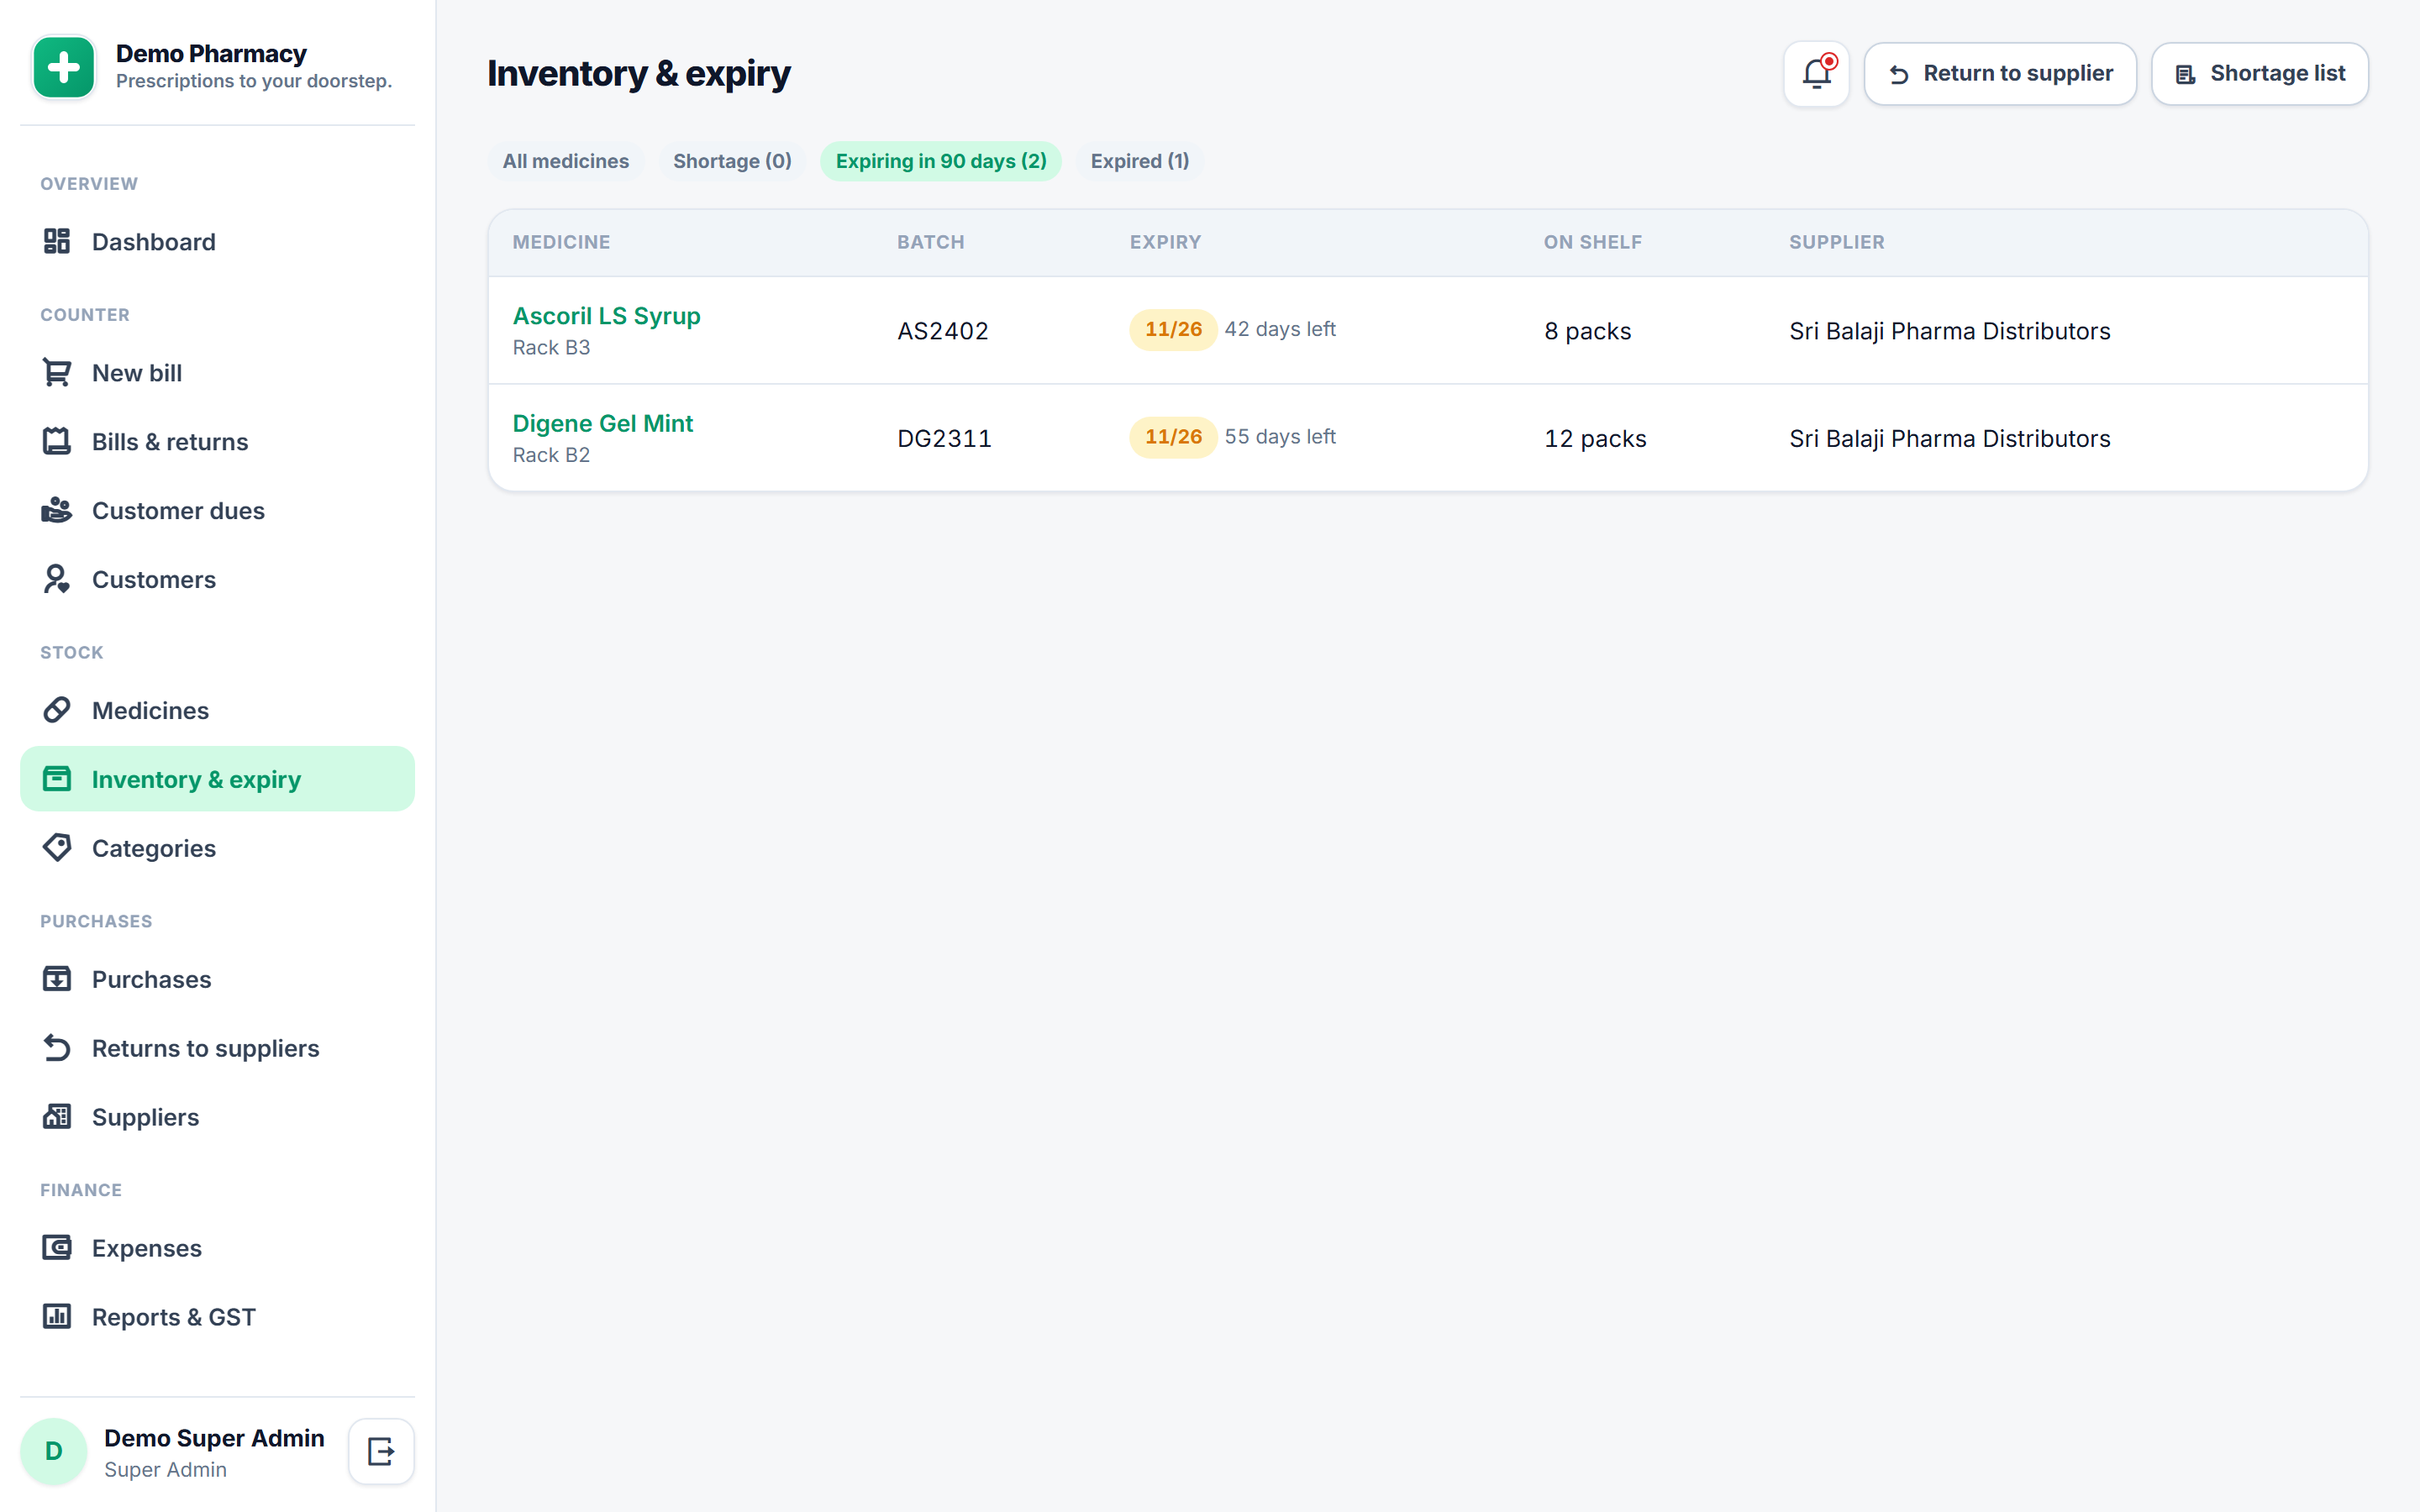This screenshot has width=2420, height=1512.
Task: Navigate to Reports & GST
Action: 217,1317
